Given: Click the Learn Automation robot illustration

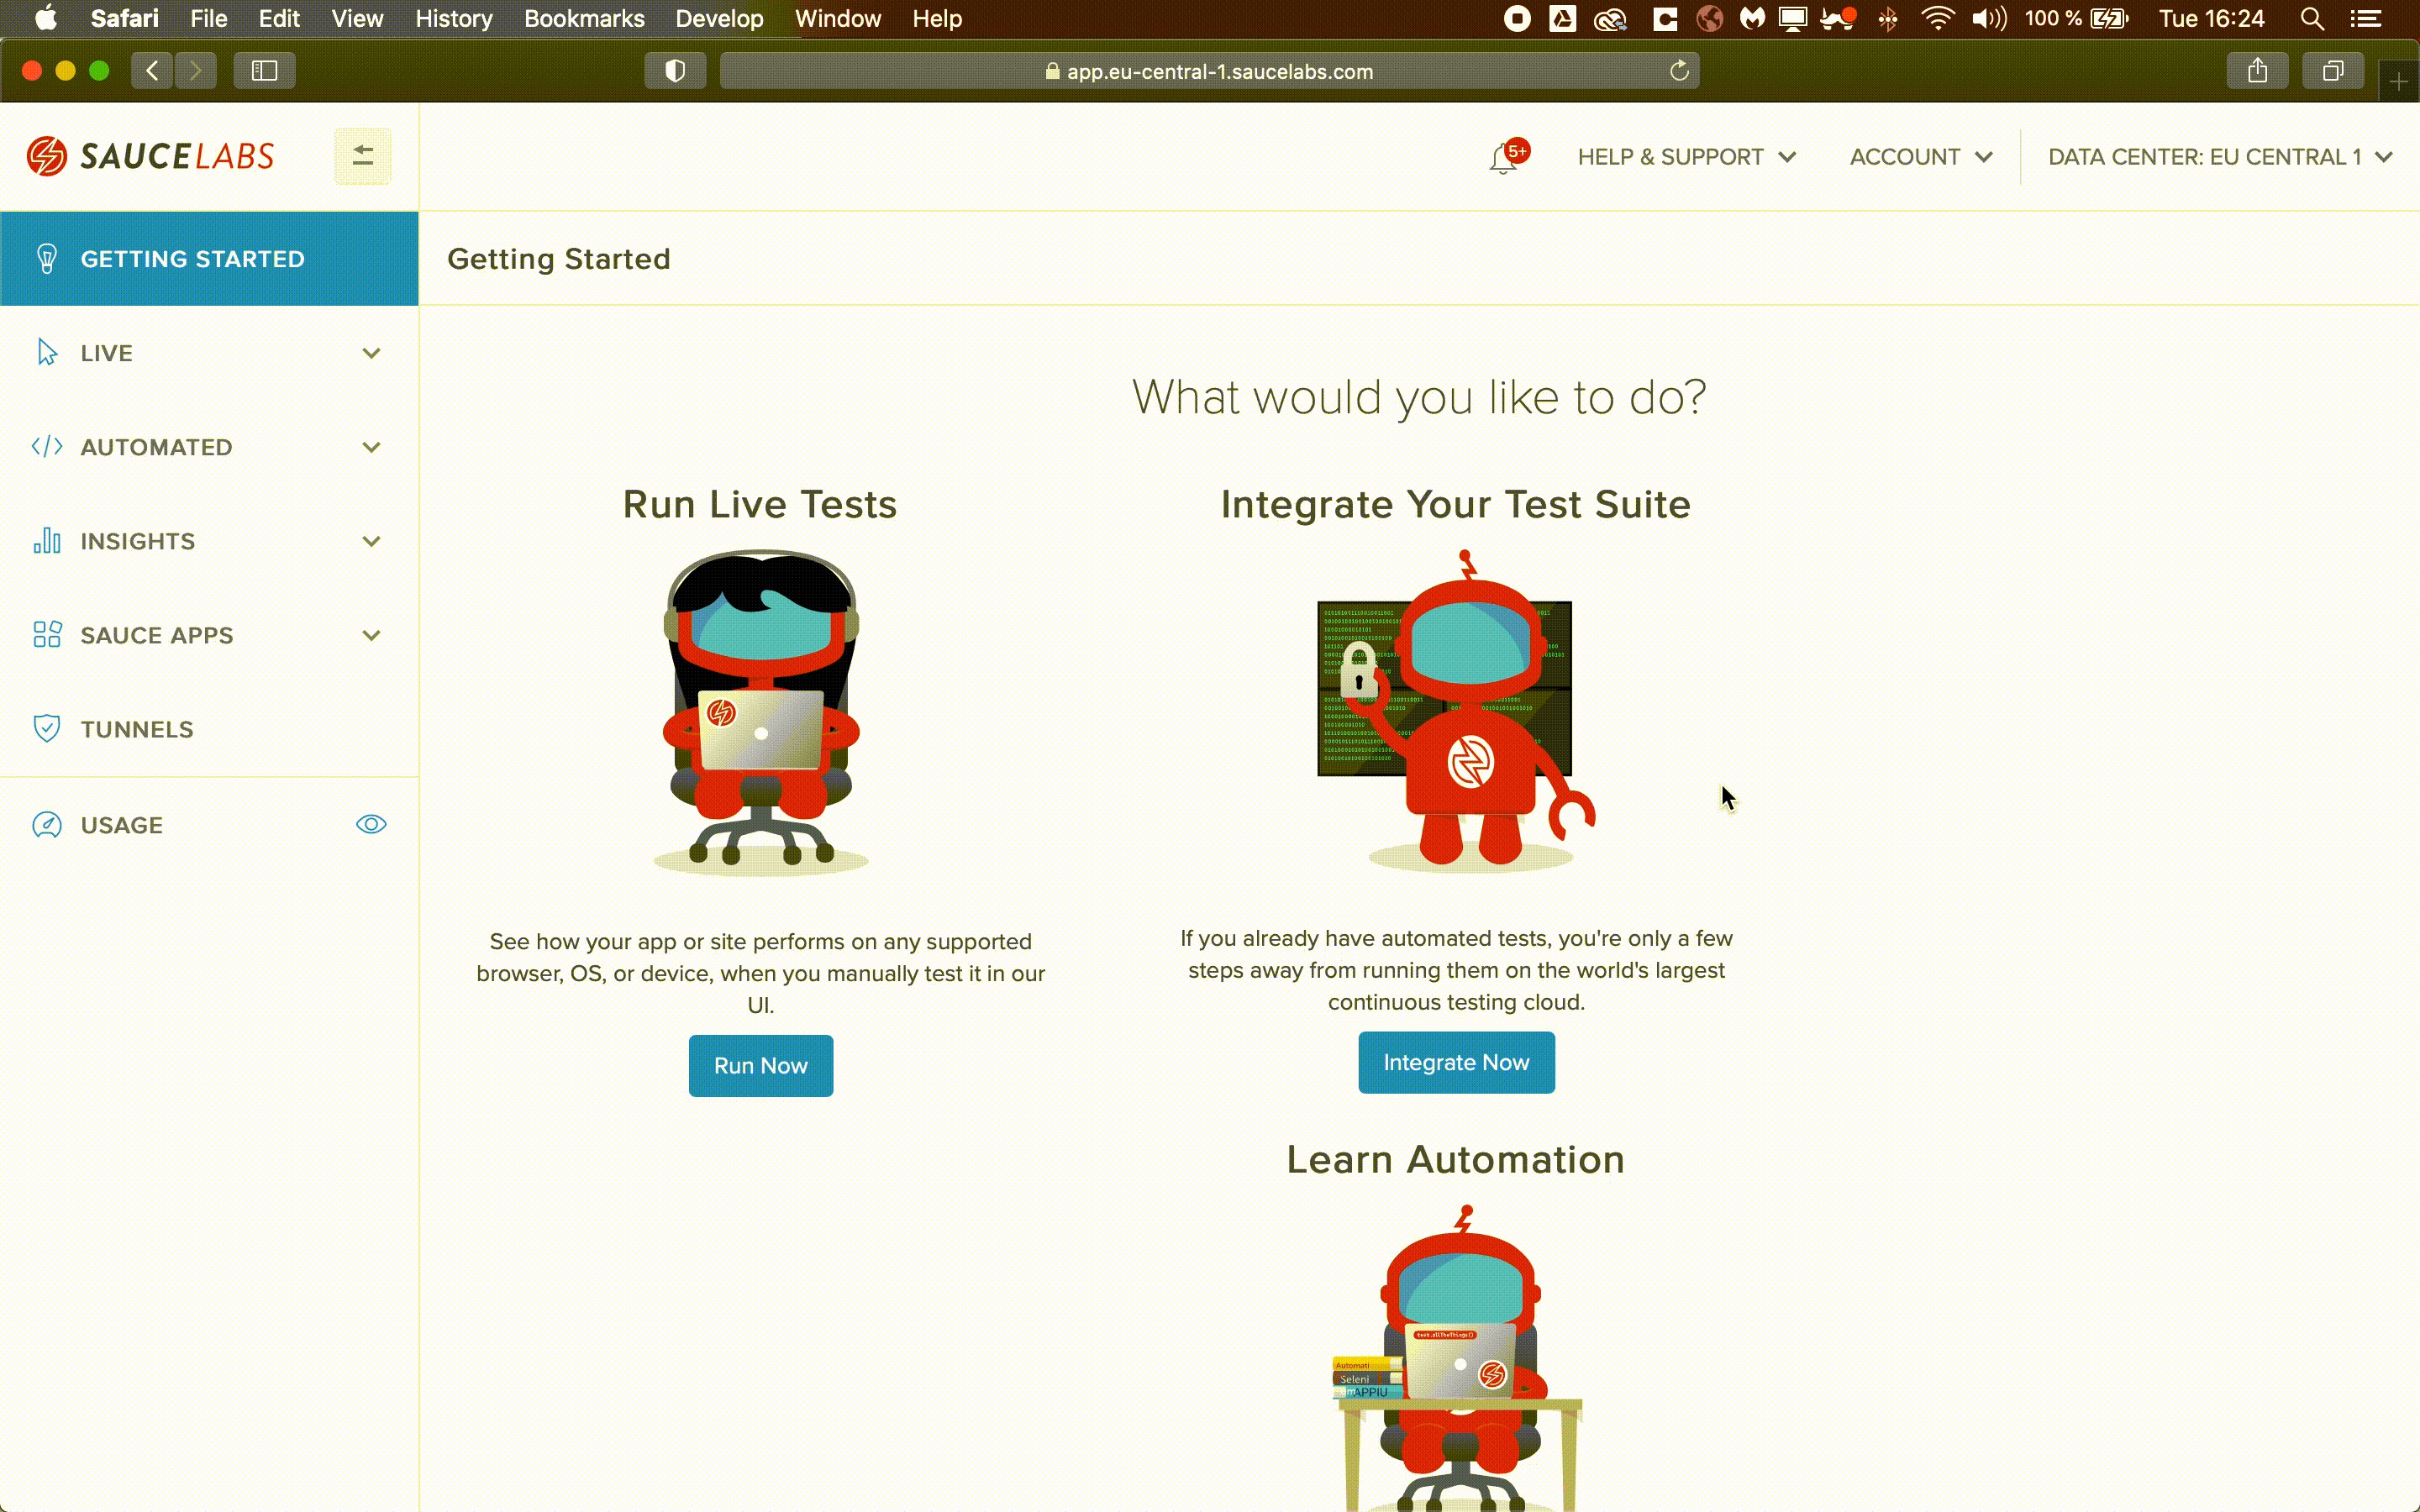Looking at the screenshot, I should pos(1458,1358).
